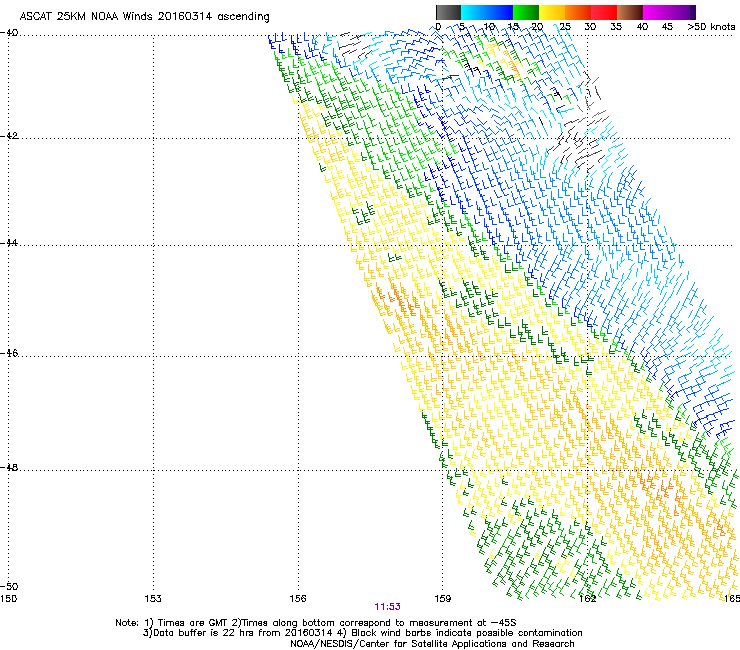The height and width of the screenshot is (650, 740).
Task: Select the 159 longitude axis label
Action: 442,599
